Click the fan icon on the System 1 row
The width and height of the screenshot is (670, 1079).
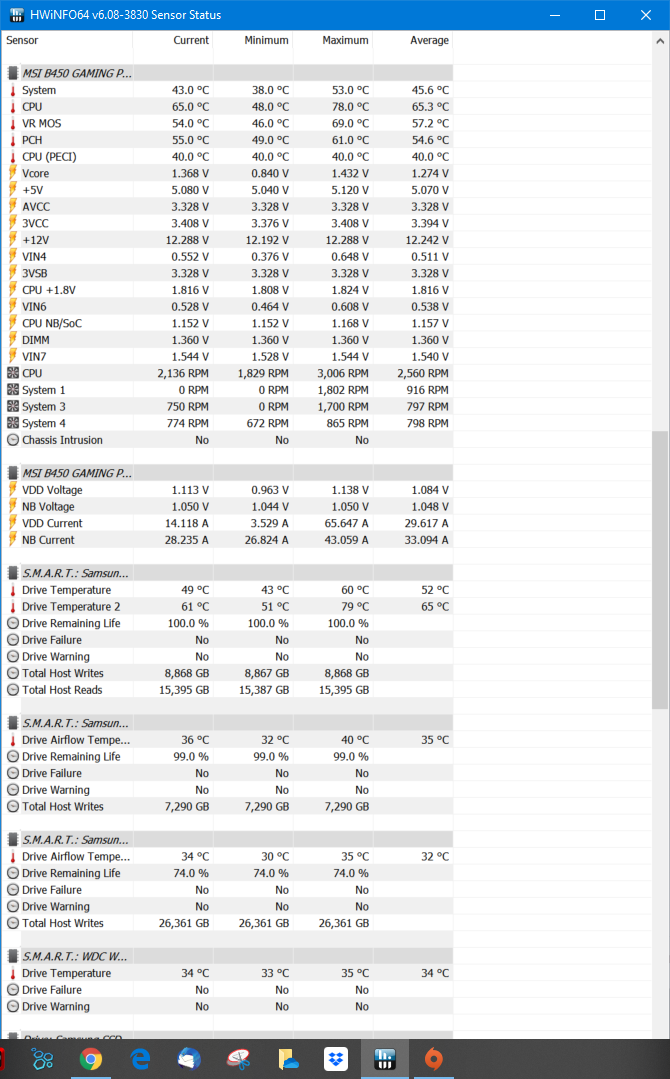click(x=12, y=389)
